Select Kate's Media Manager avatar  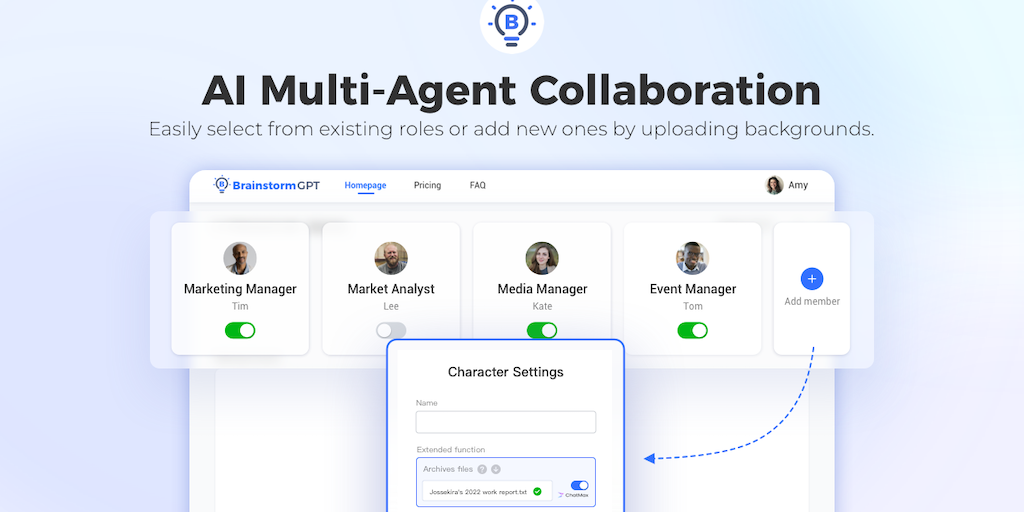[x=541, y=258]
